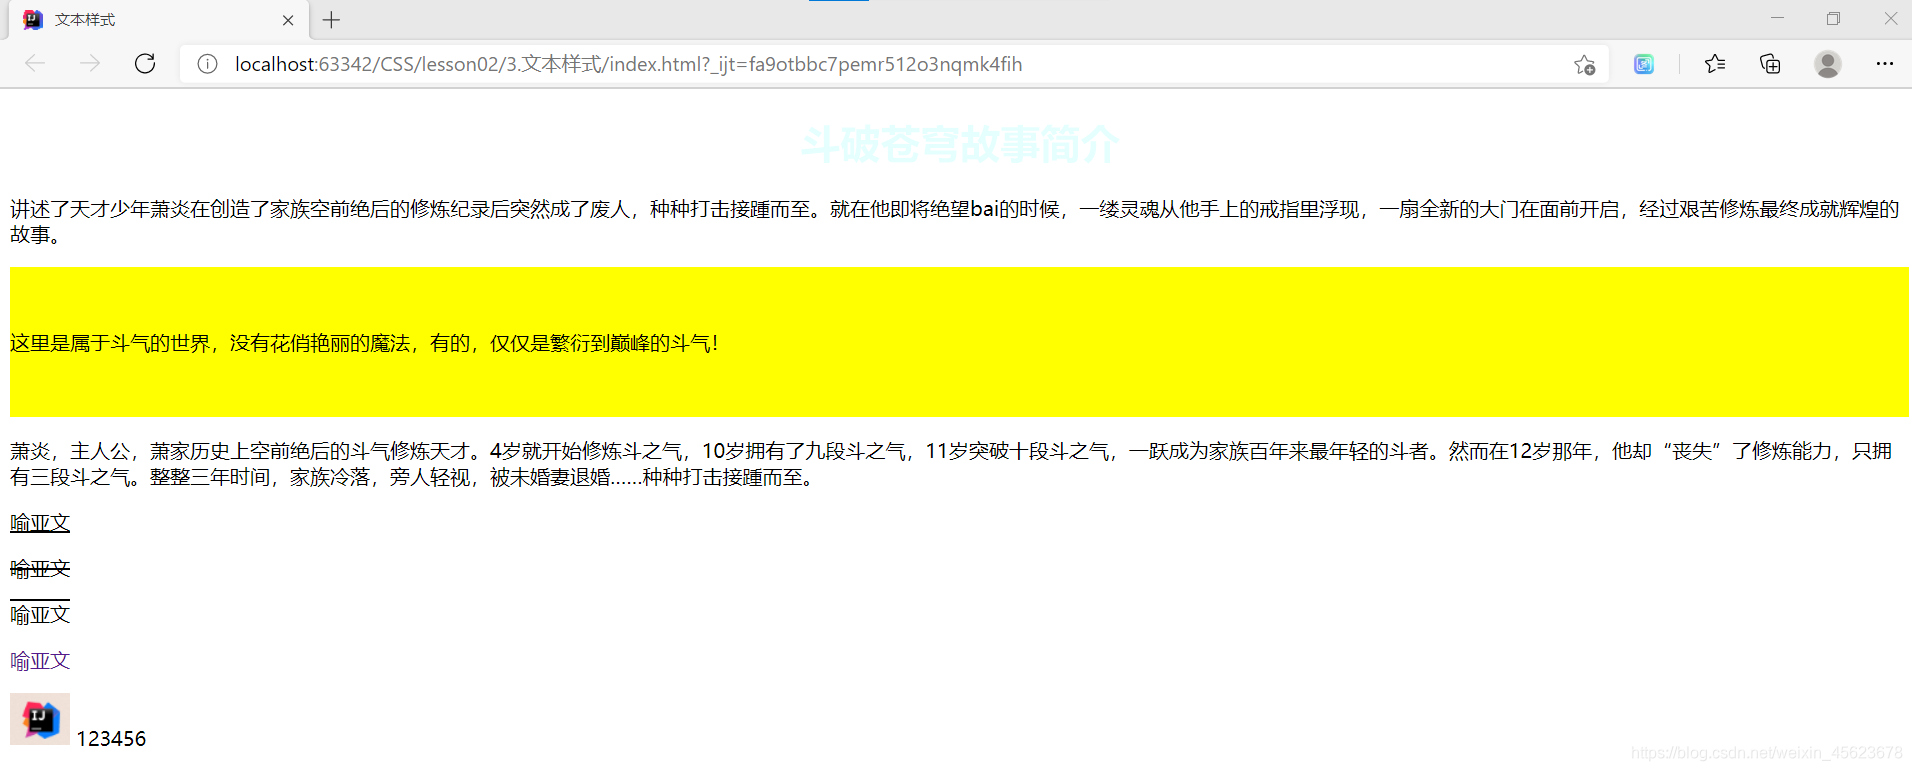Screen dimensions: 1912x771
Task: Open Settings and more menu
Action: point(1885,64)
